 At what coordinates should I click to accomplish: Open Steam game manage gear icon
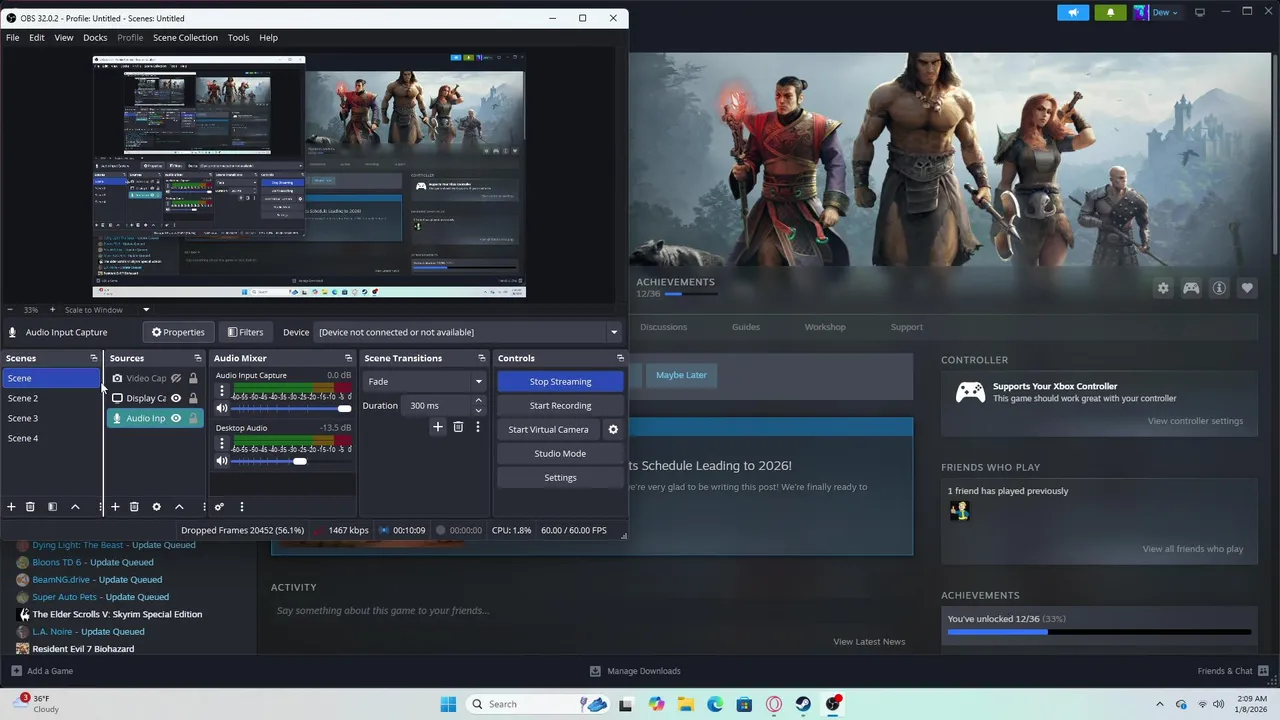pos(1163,288)
